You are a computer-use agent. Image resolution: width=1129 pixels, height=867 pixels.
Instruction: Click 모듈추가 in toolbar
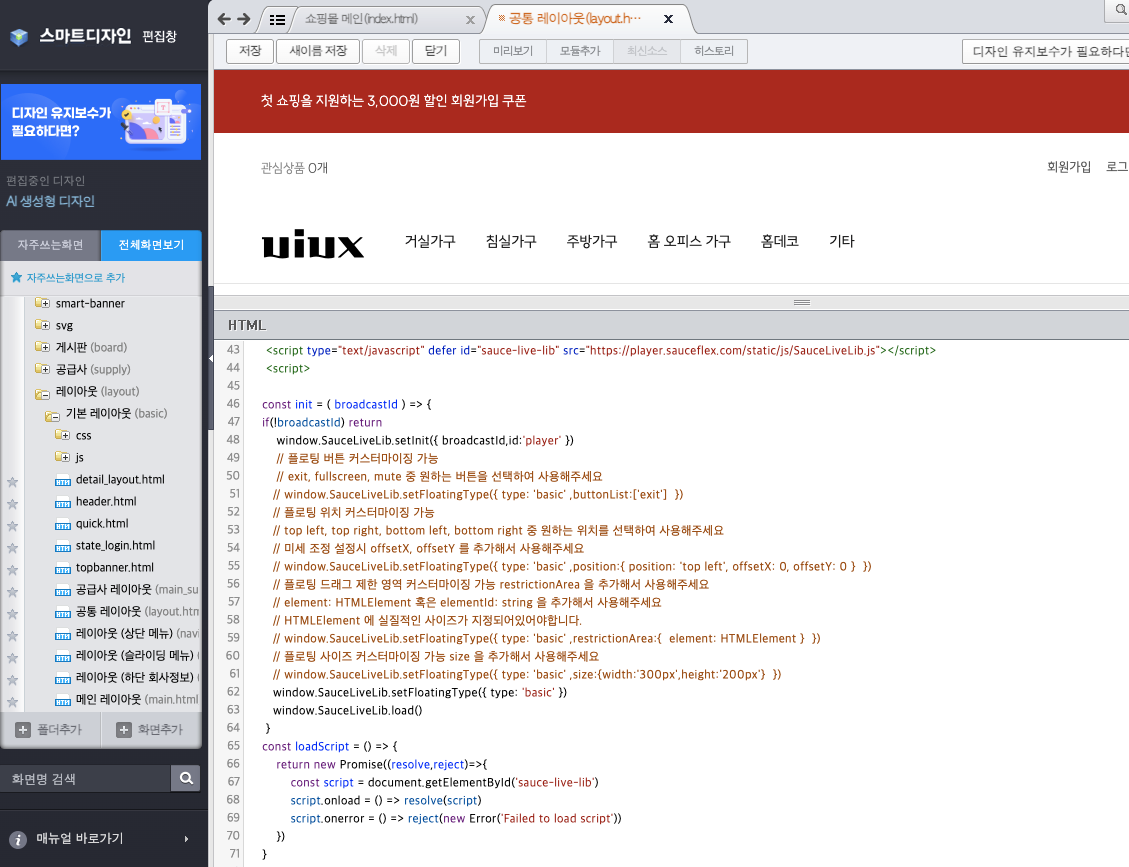point(580,51)
